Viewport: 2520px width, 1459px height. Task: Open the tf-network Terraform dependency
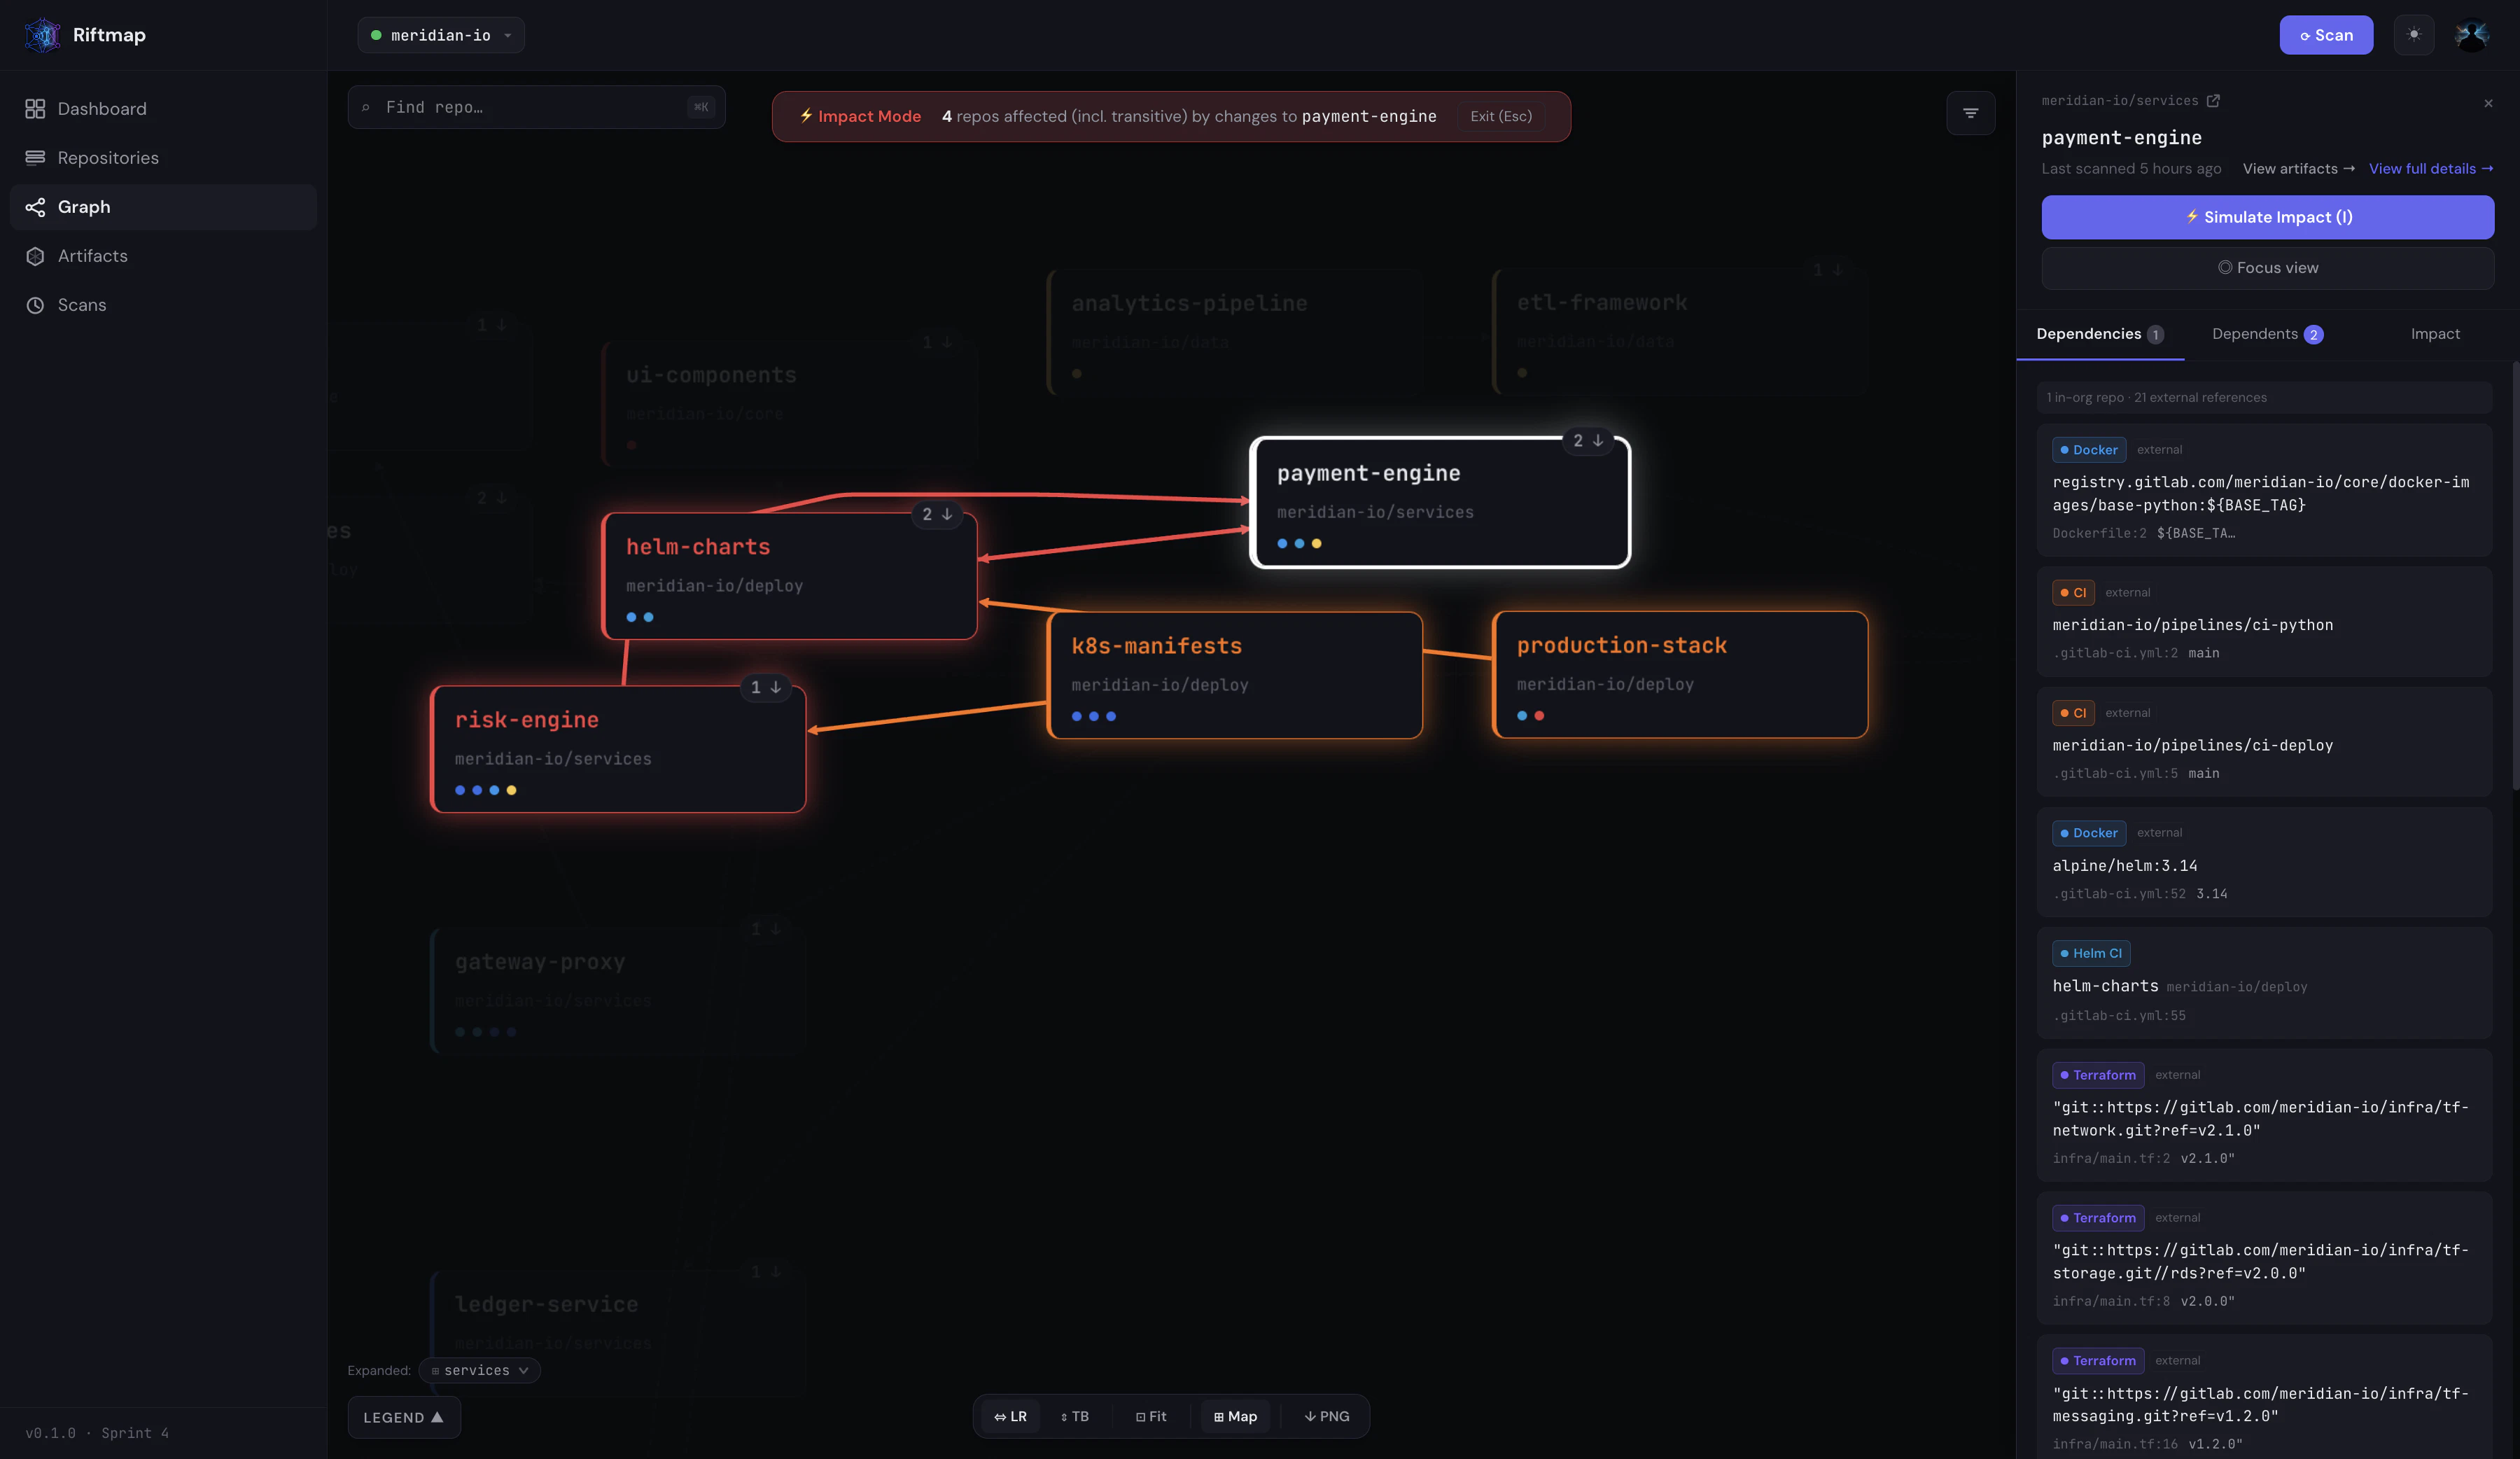(x=2264, y=1115)
